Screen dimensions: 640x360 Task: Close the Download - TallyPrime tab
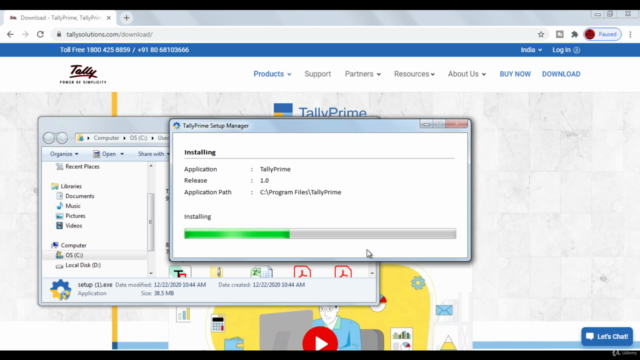point(109,18)
